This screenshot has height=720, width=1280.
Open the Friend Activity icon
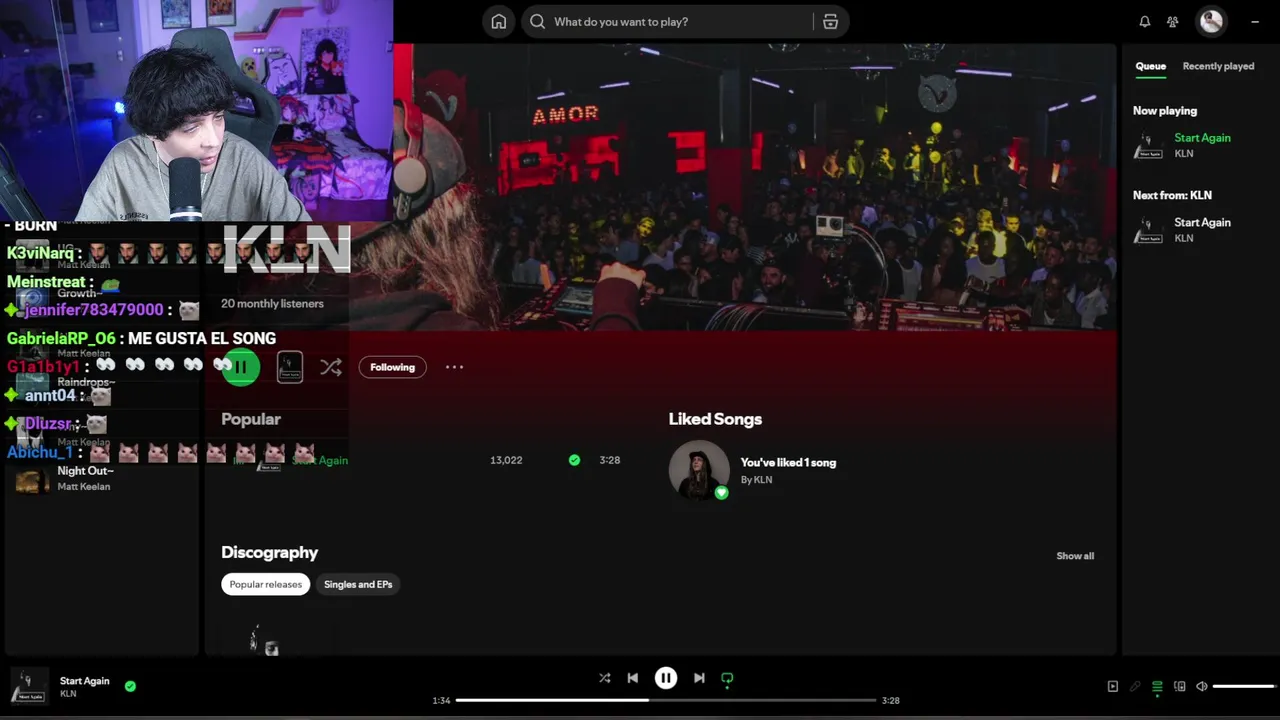pyautogui.click(x=1173, y=22)
